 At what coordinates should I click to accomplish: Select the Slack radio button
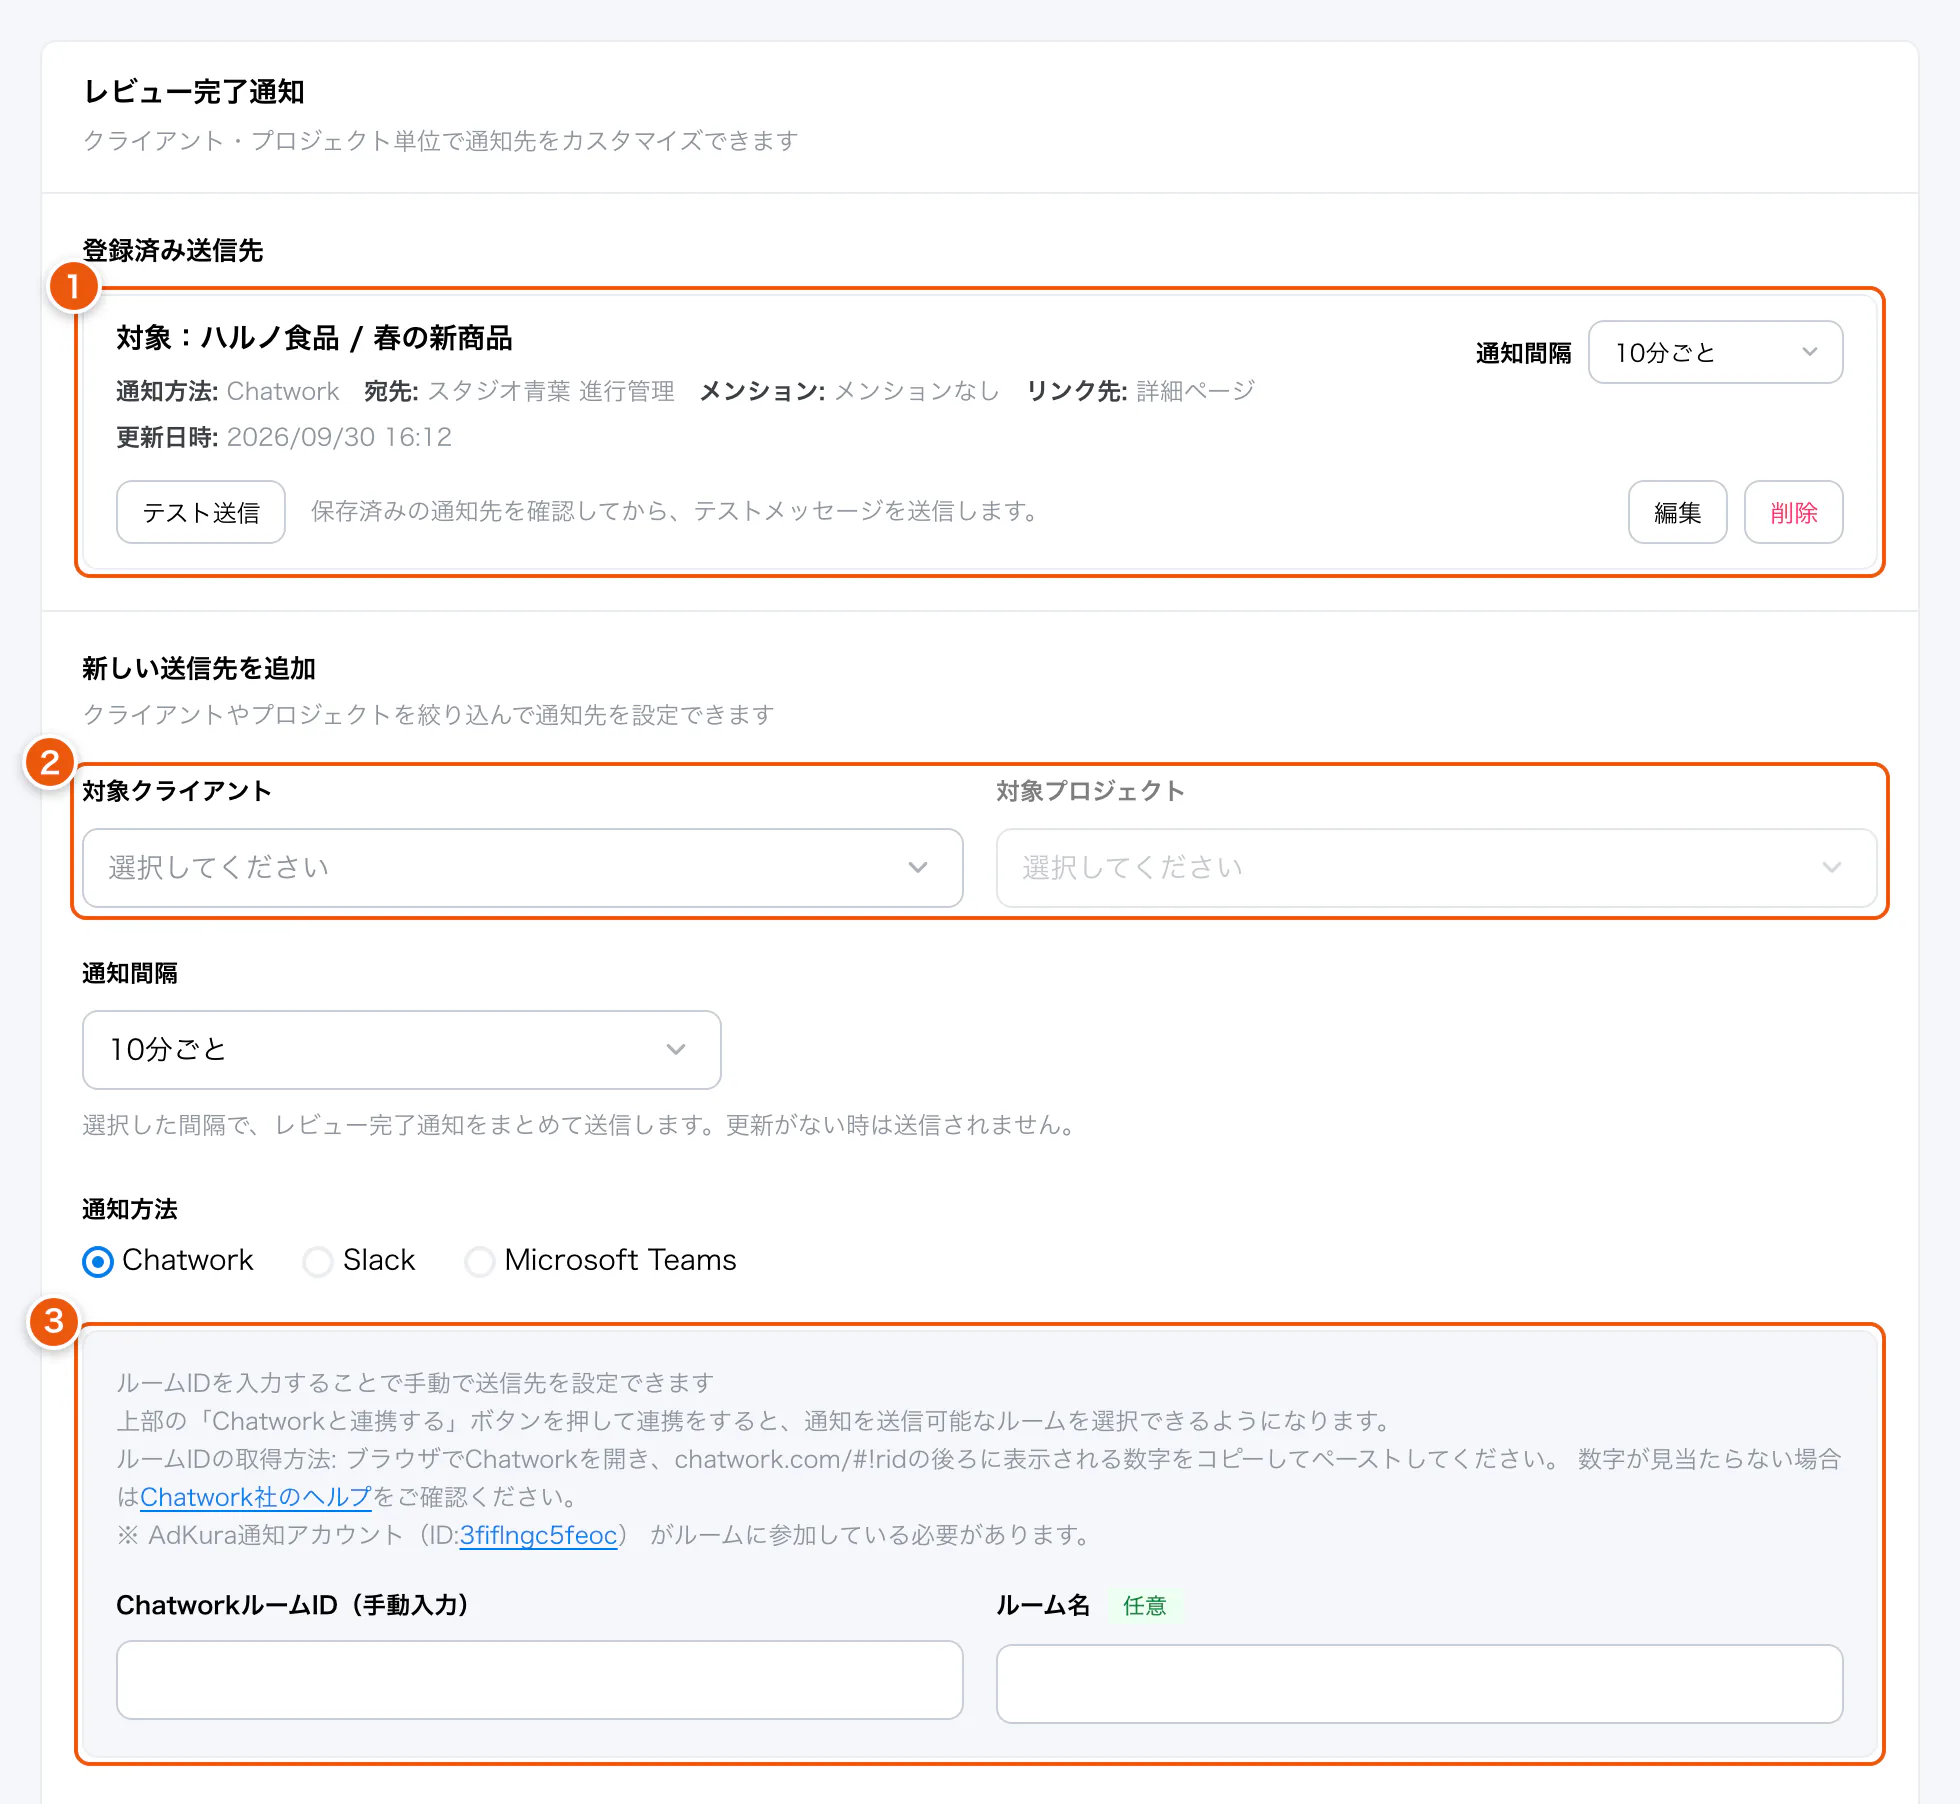coord(318,1261)
